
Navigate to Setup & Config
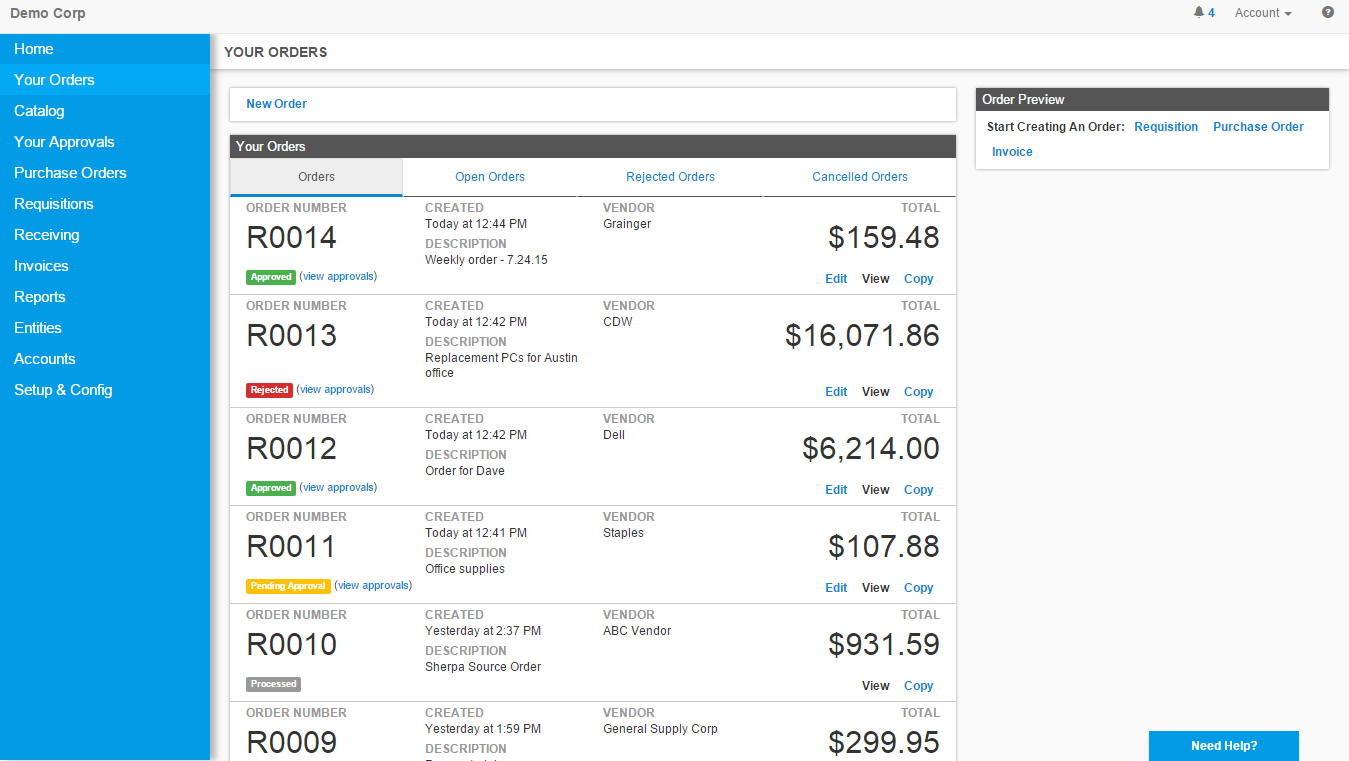(63, 390)
